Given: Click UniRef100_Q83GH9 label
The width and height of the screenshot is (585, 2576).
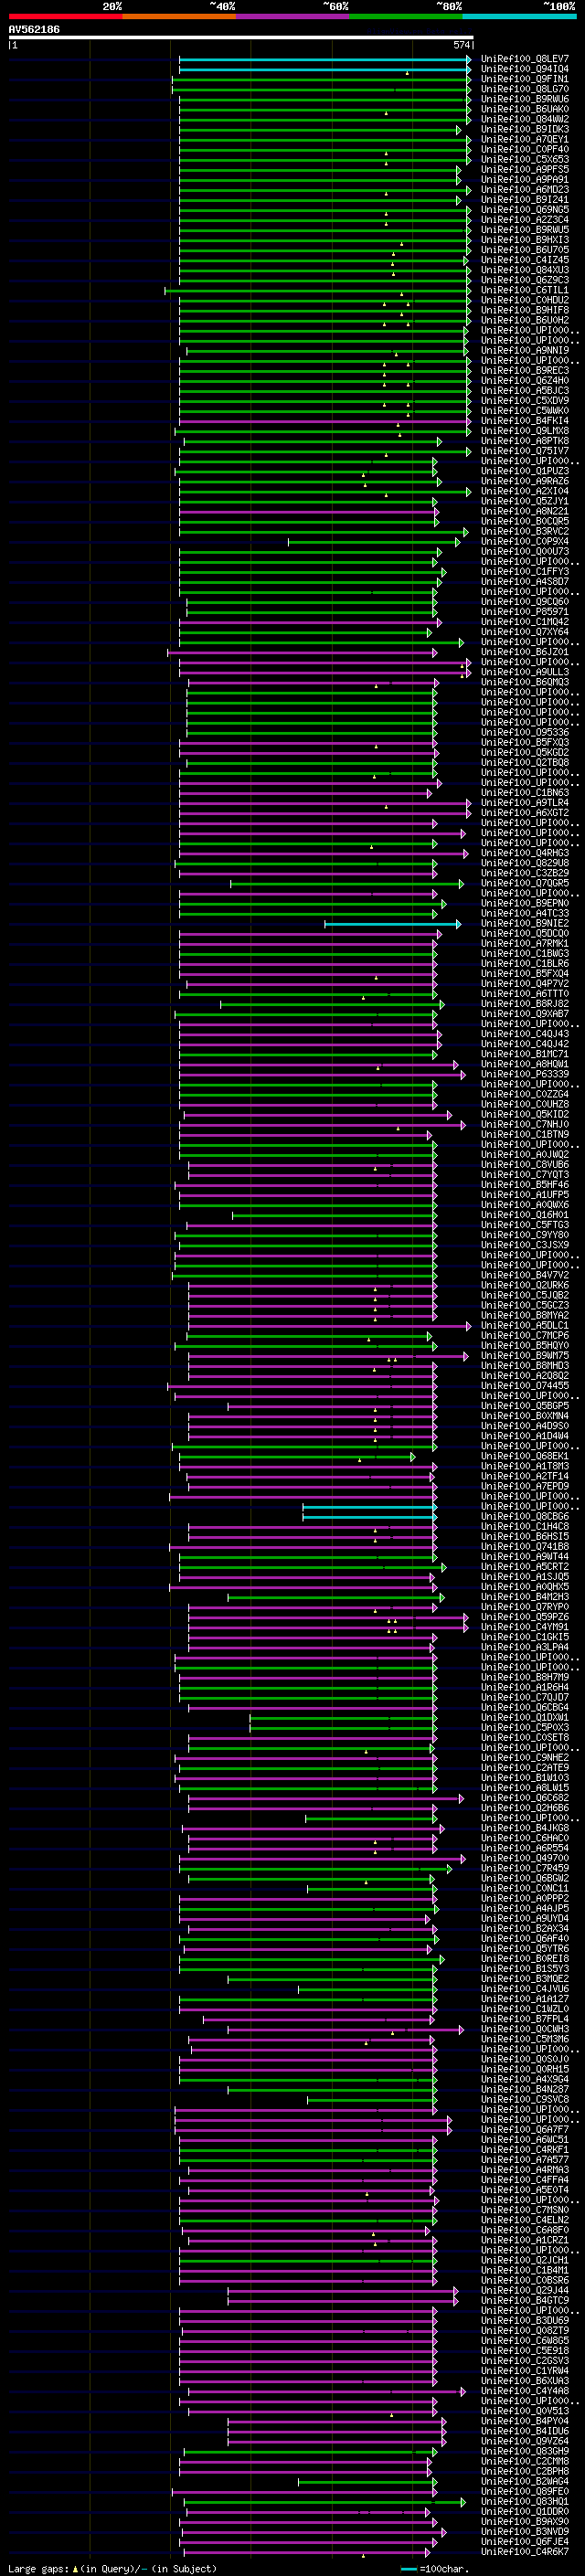Looking at the screenshot, I should (x=525, y=2451).
